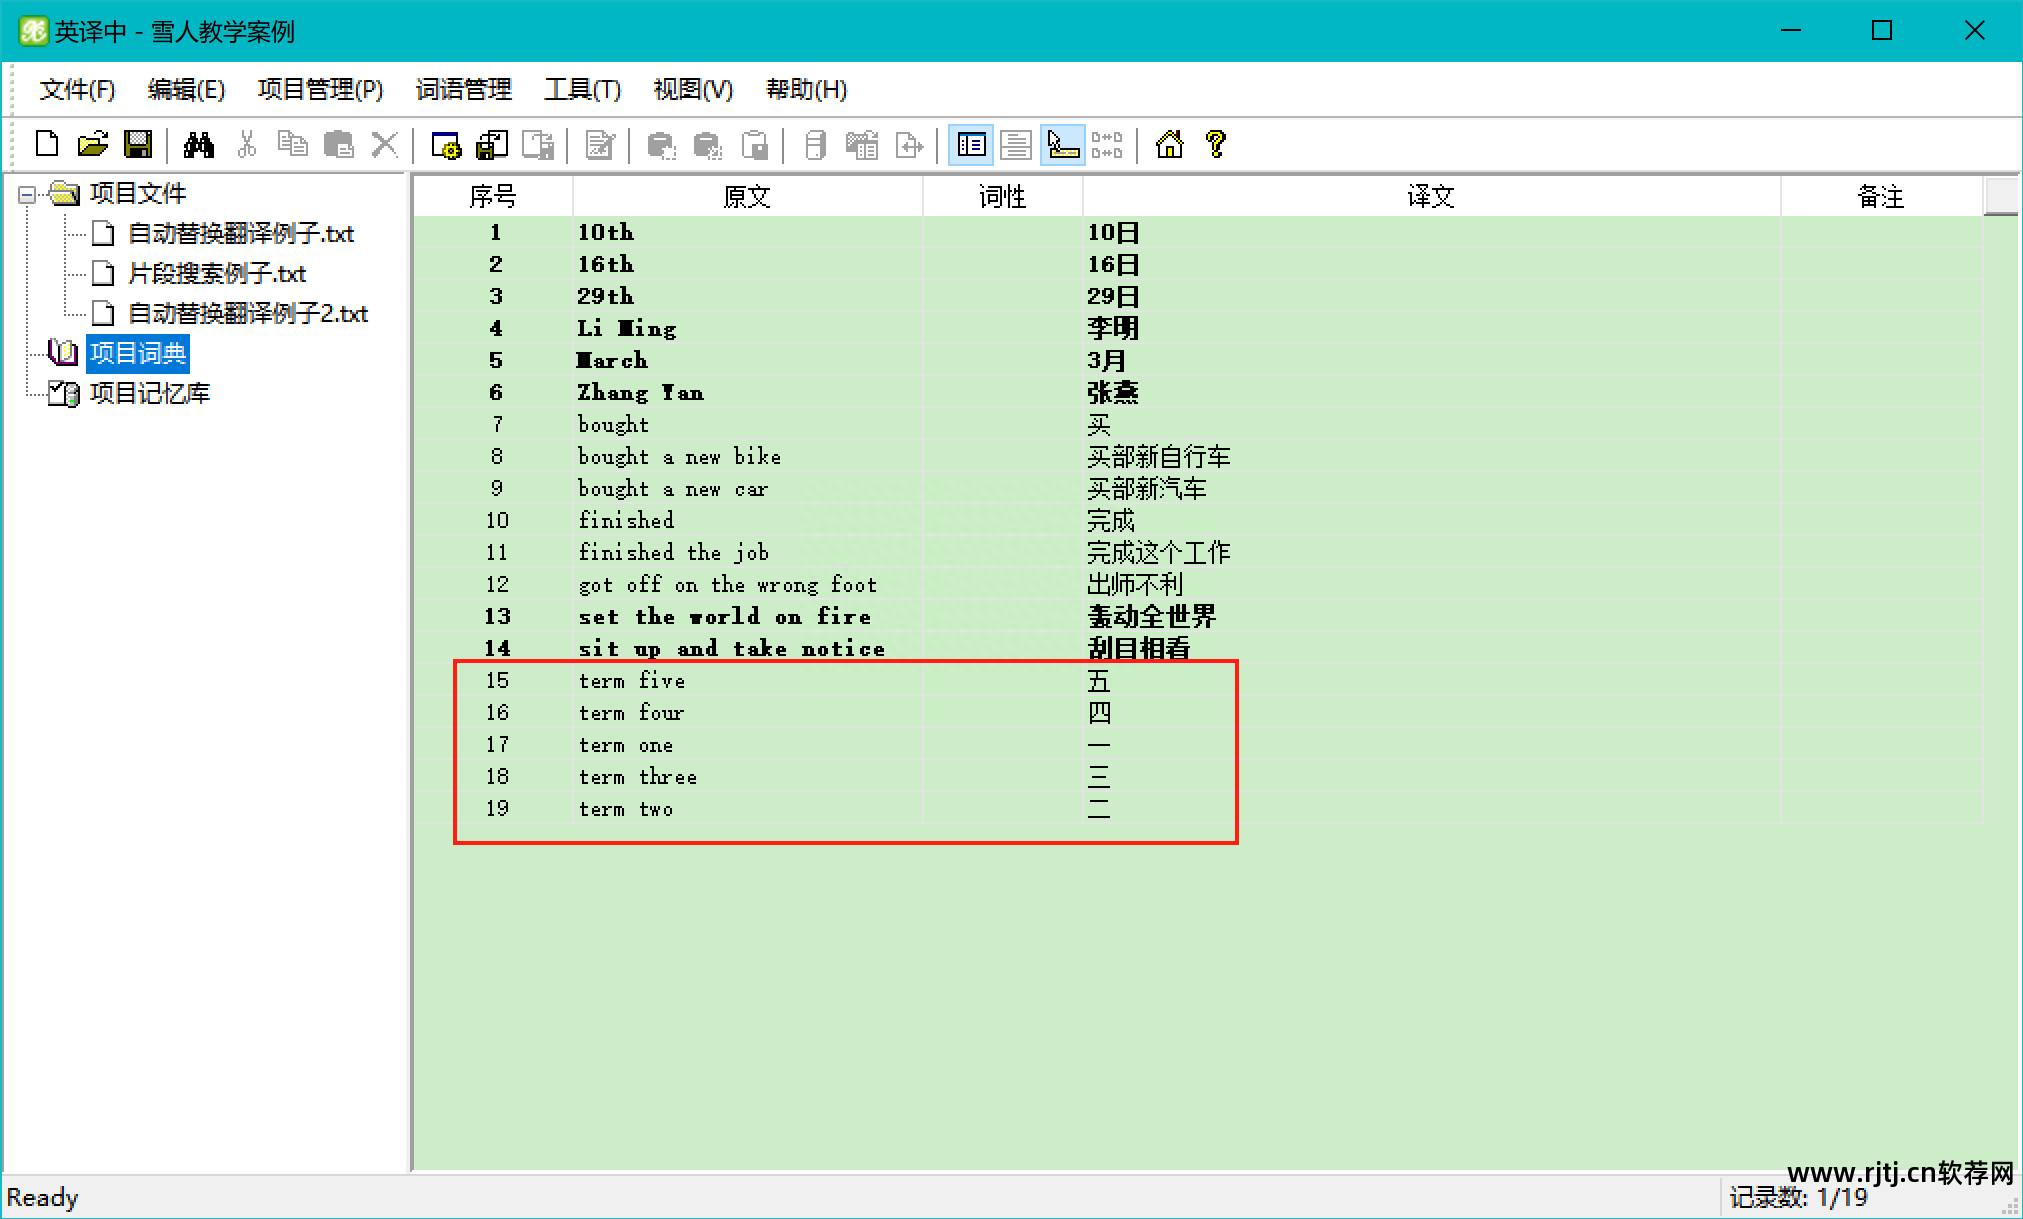Click the Save floppy disk icon

pyautogui.click(x=138, y=145)
